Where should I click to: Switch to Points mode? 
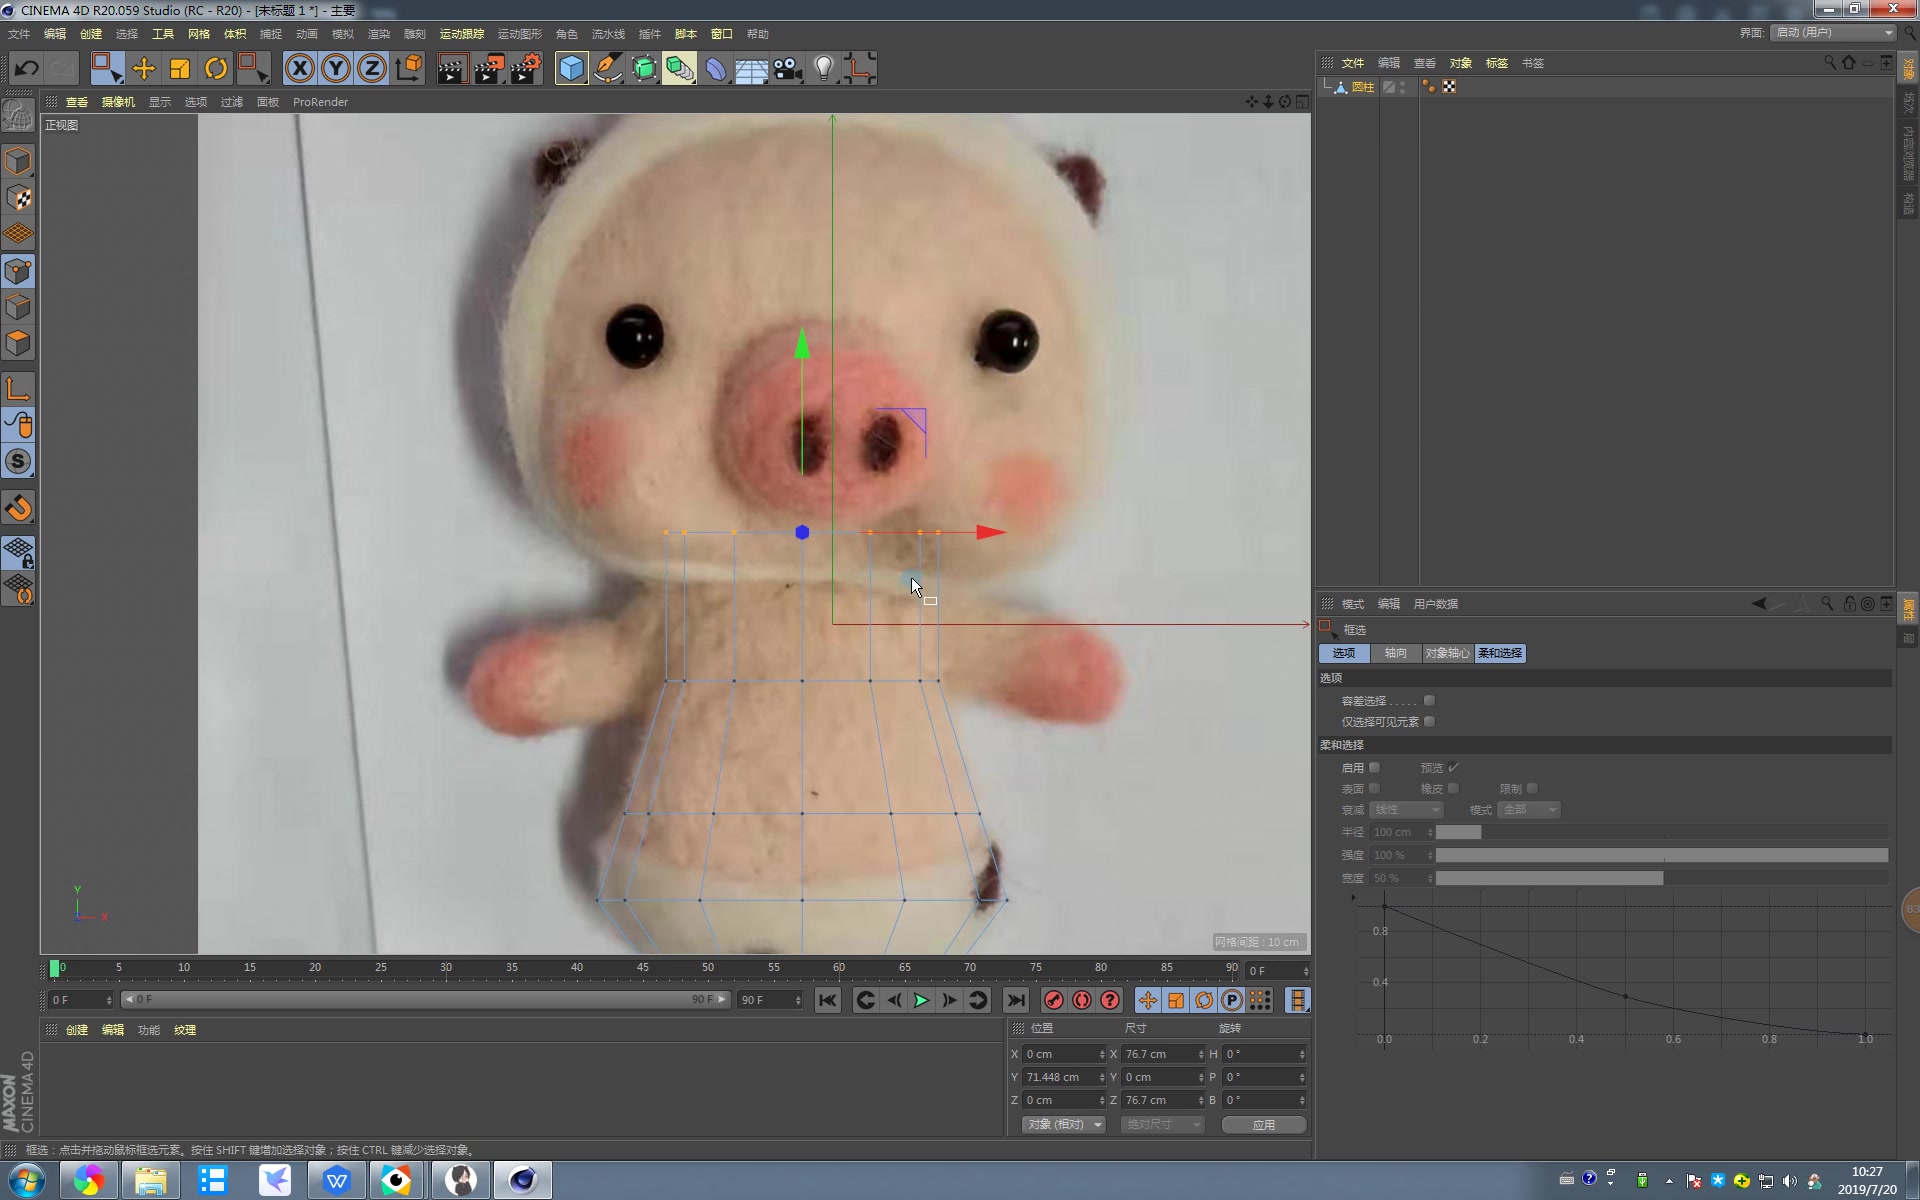click(18, 271)
